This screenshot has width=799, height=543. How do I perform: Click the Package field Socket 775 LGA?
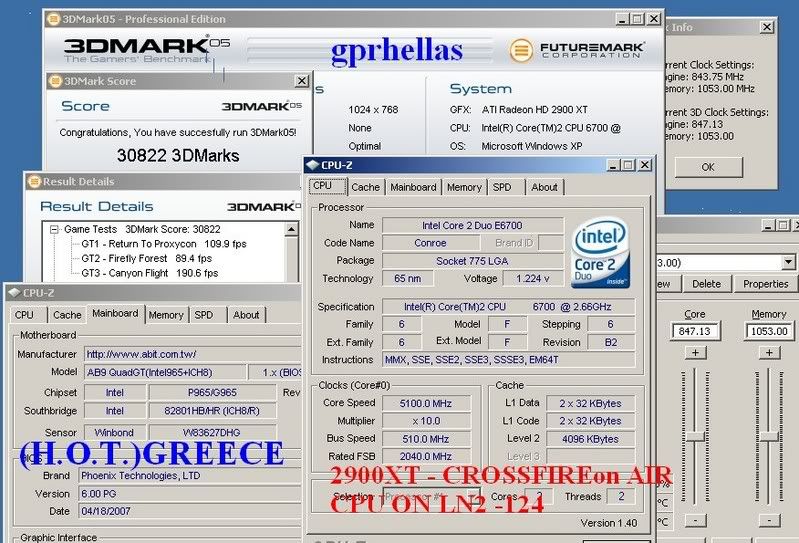pos(473,261)
